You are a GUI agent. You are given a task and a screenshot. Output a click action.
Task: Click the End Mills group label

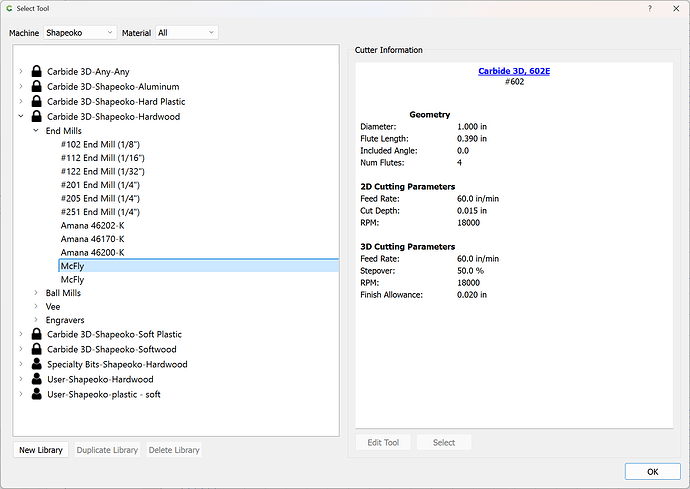point(64,131)
